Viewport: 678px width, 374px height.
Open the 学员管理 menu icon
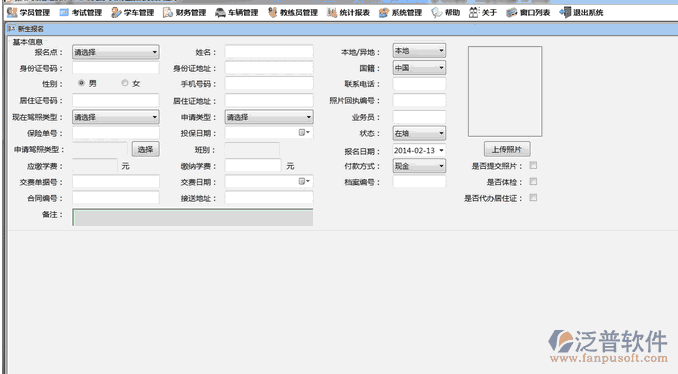coord(13,13)
